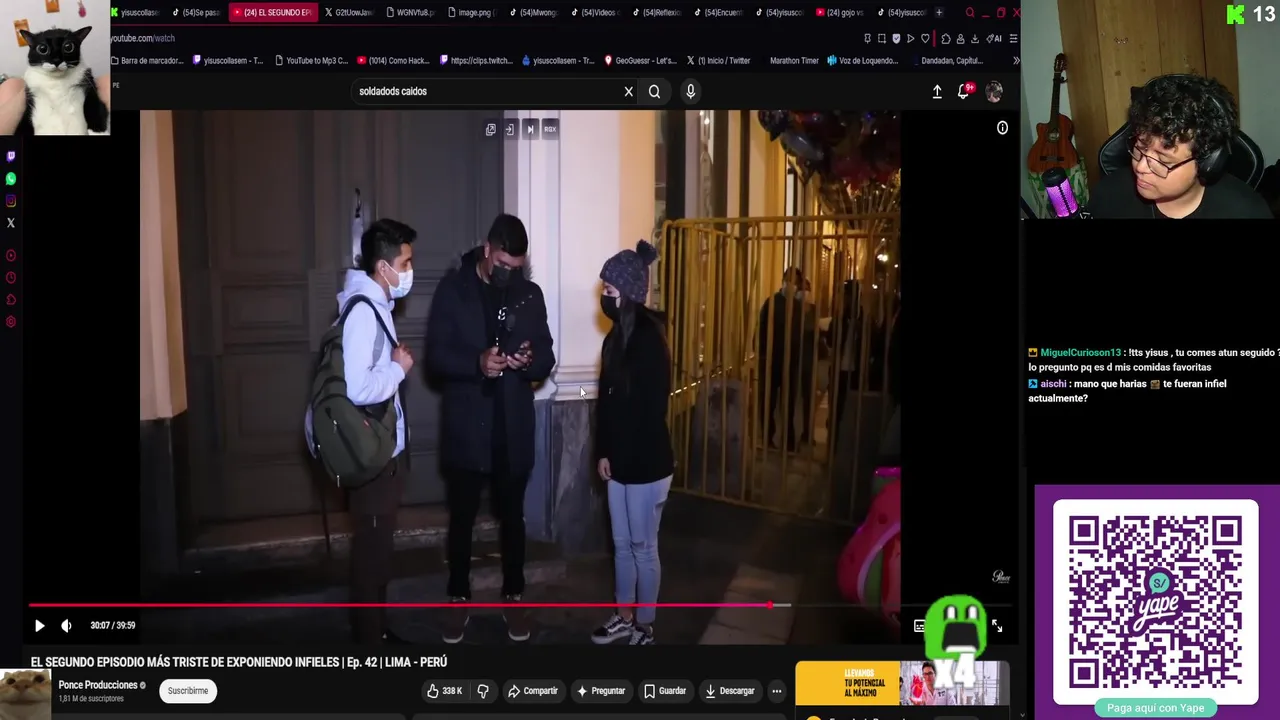The width and height of the screenshot is (1280, 720).
Task: Click the Descargar download button
Action: (730, 691)
